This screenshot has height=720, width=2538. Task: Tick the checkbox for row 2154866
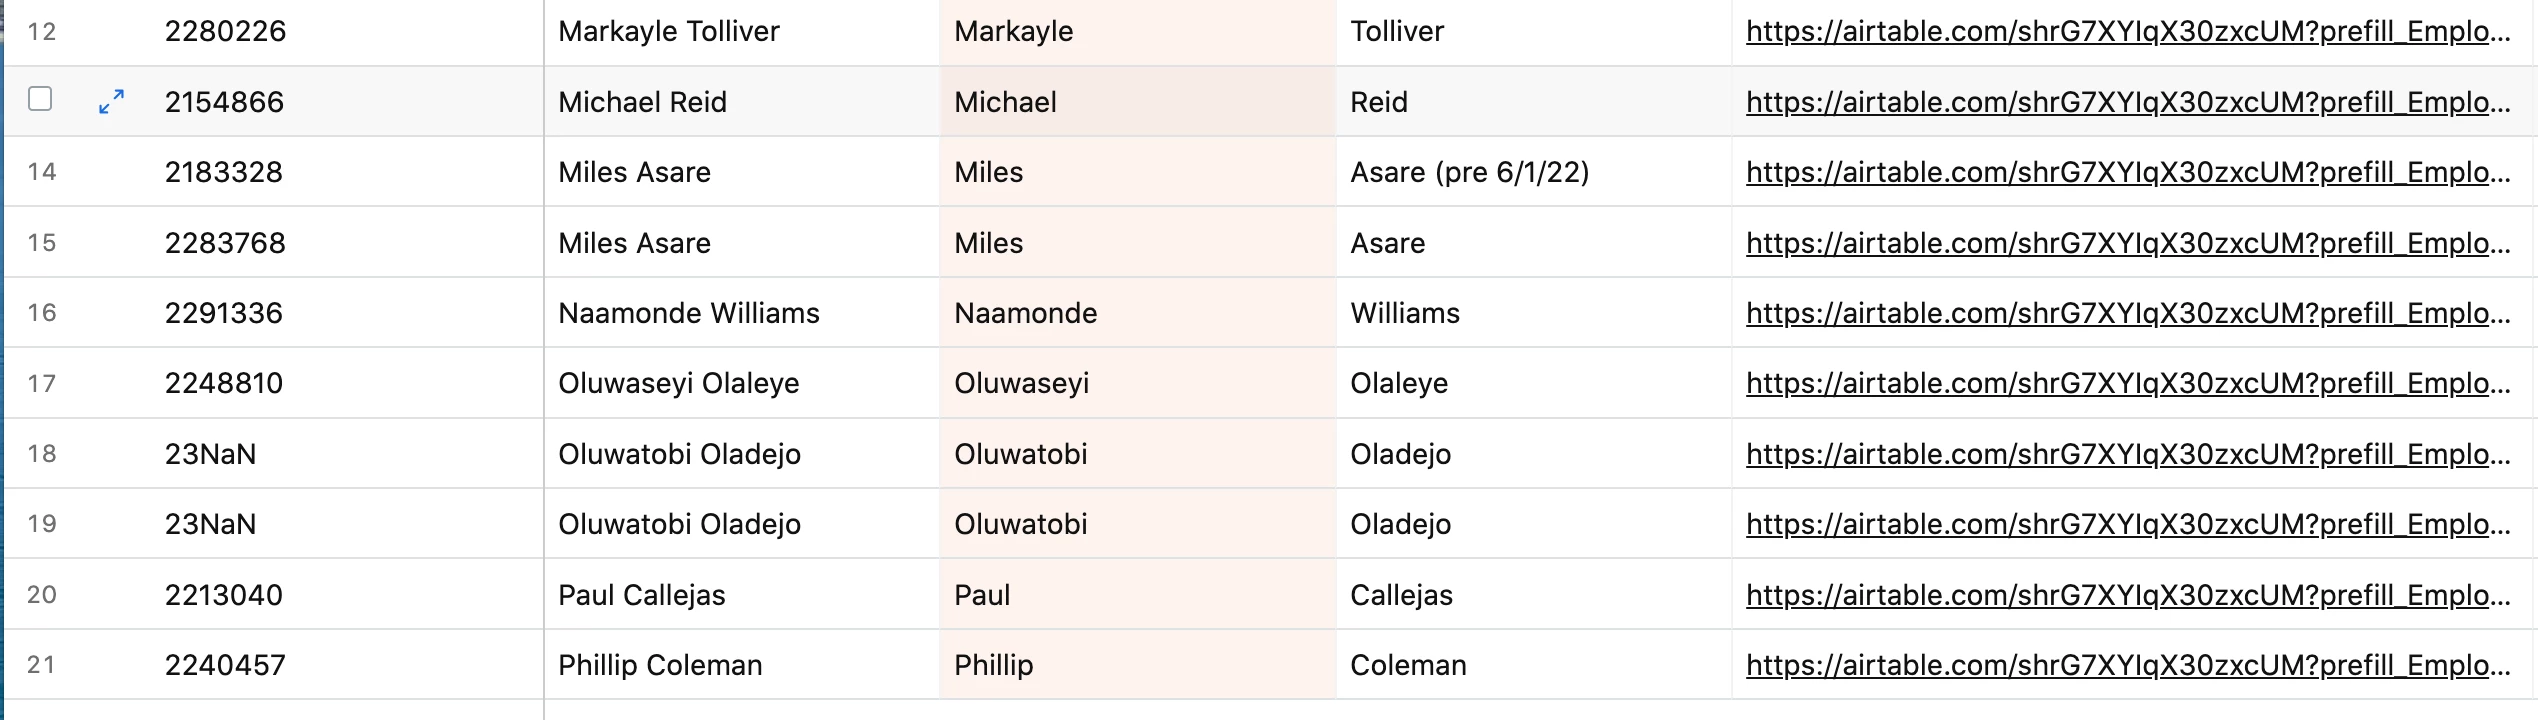[x=40, y=98]
